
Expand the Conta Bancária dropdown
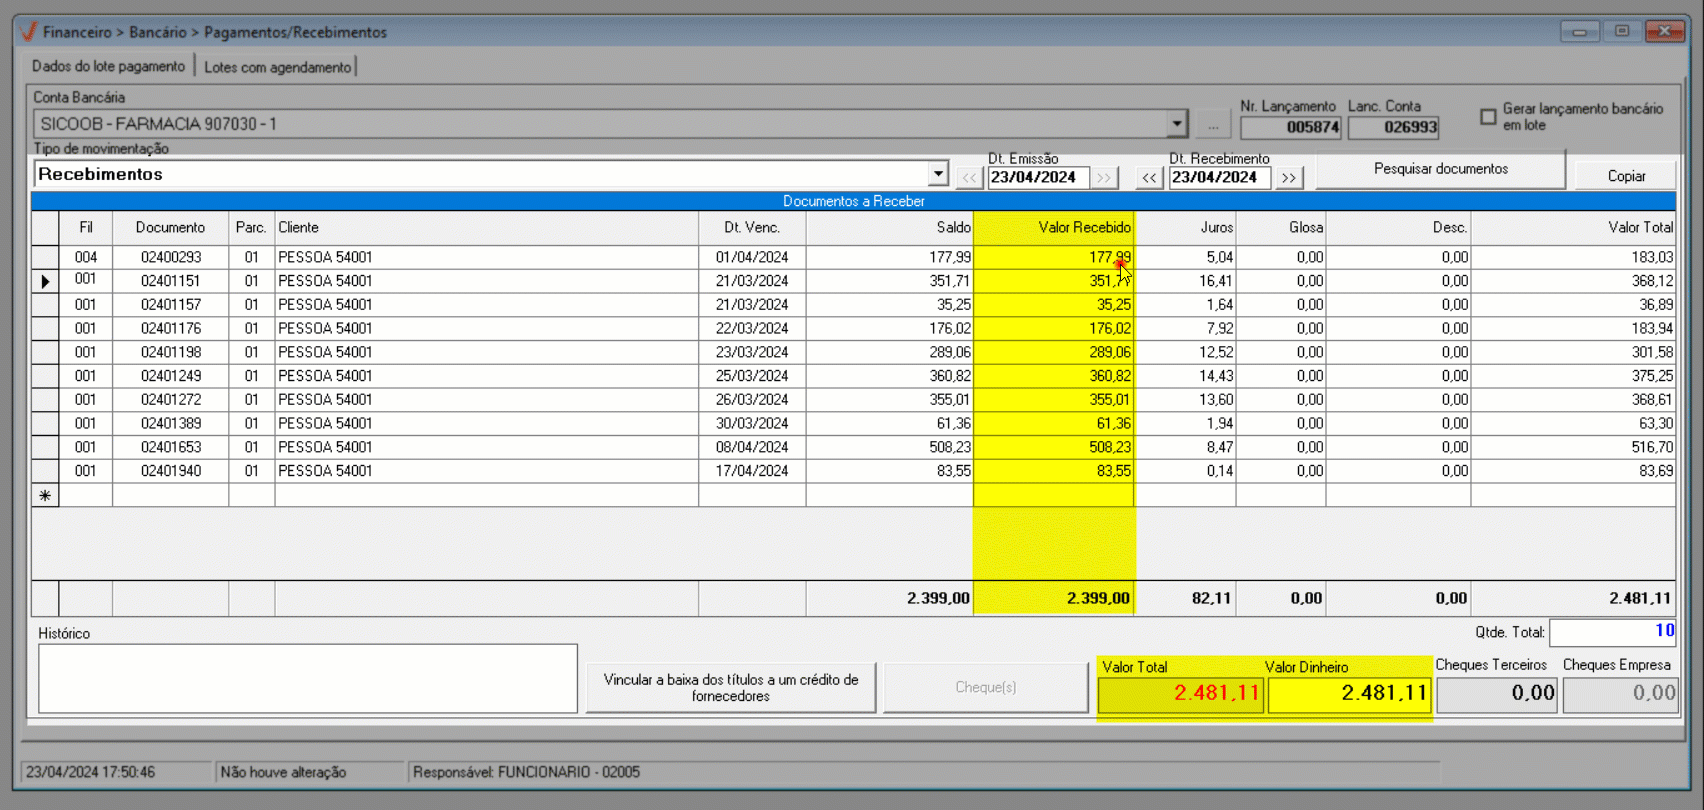1176,124
